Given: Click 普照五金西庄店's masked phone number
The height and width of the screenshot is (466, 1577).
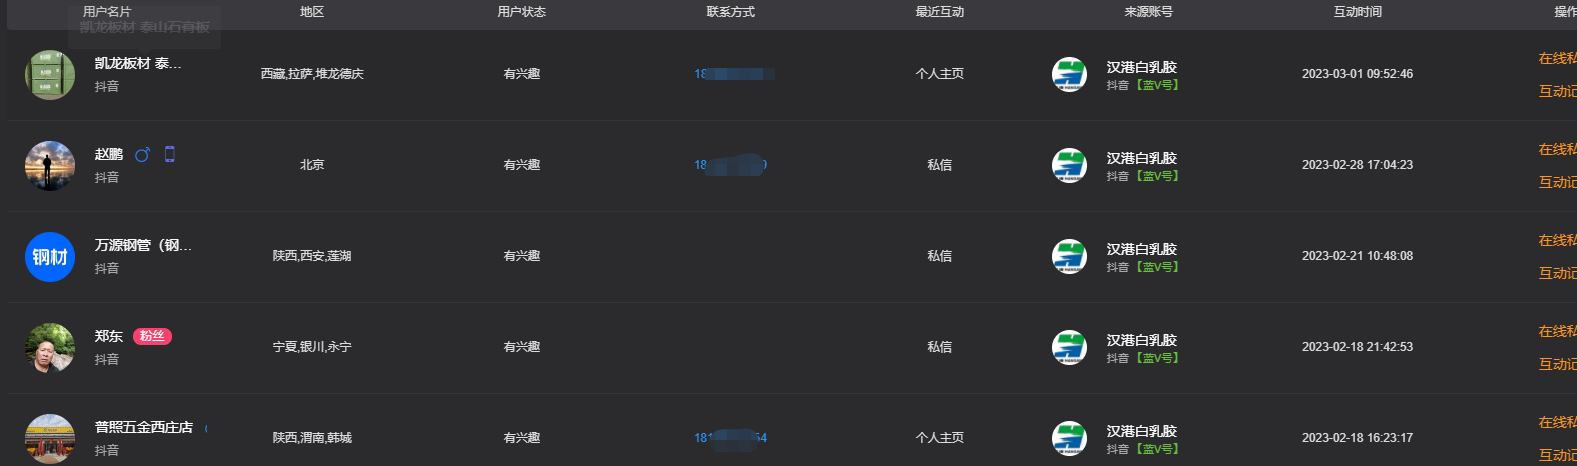Looking at the screenshot, I should 730,438.
